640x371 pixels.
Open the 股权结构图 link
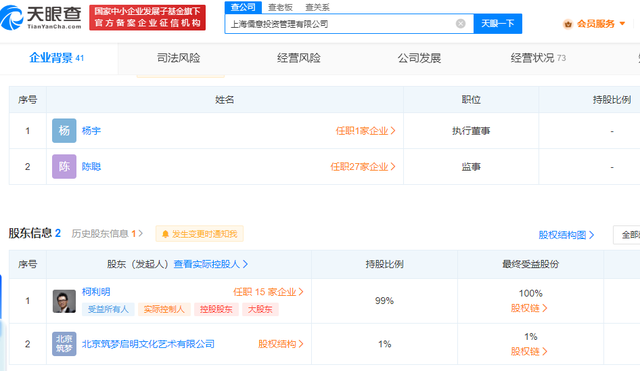coord(566,235)
